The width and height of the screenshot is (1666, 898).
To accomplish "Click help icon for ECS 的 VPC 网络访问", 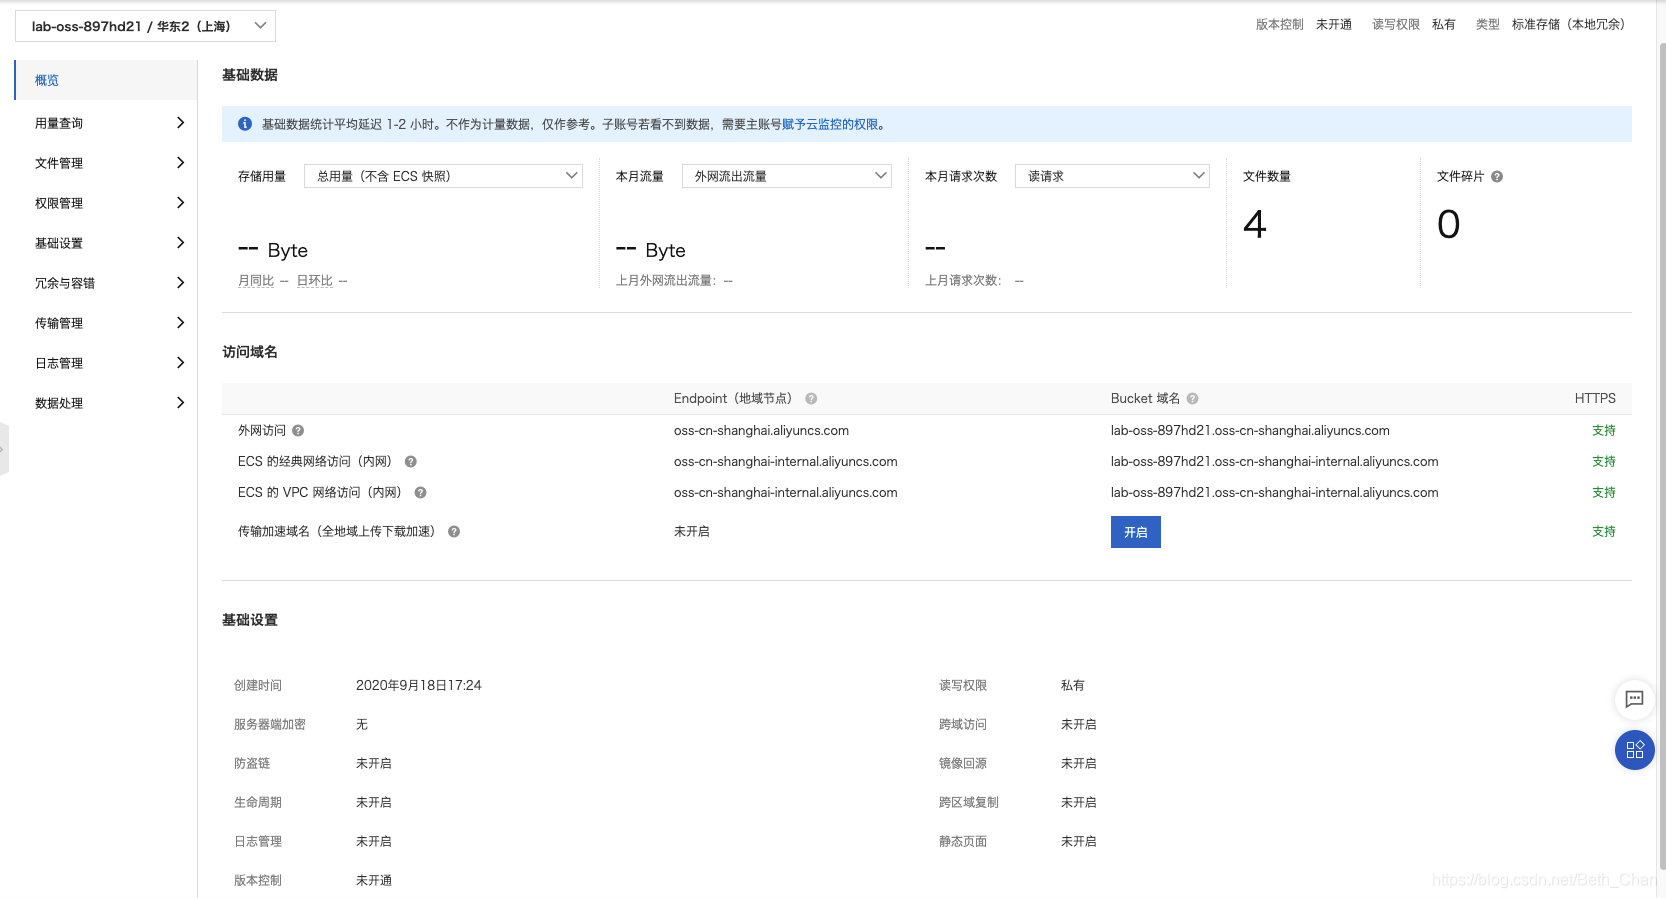I will [420, 493].
